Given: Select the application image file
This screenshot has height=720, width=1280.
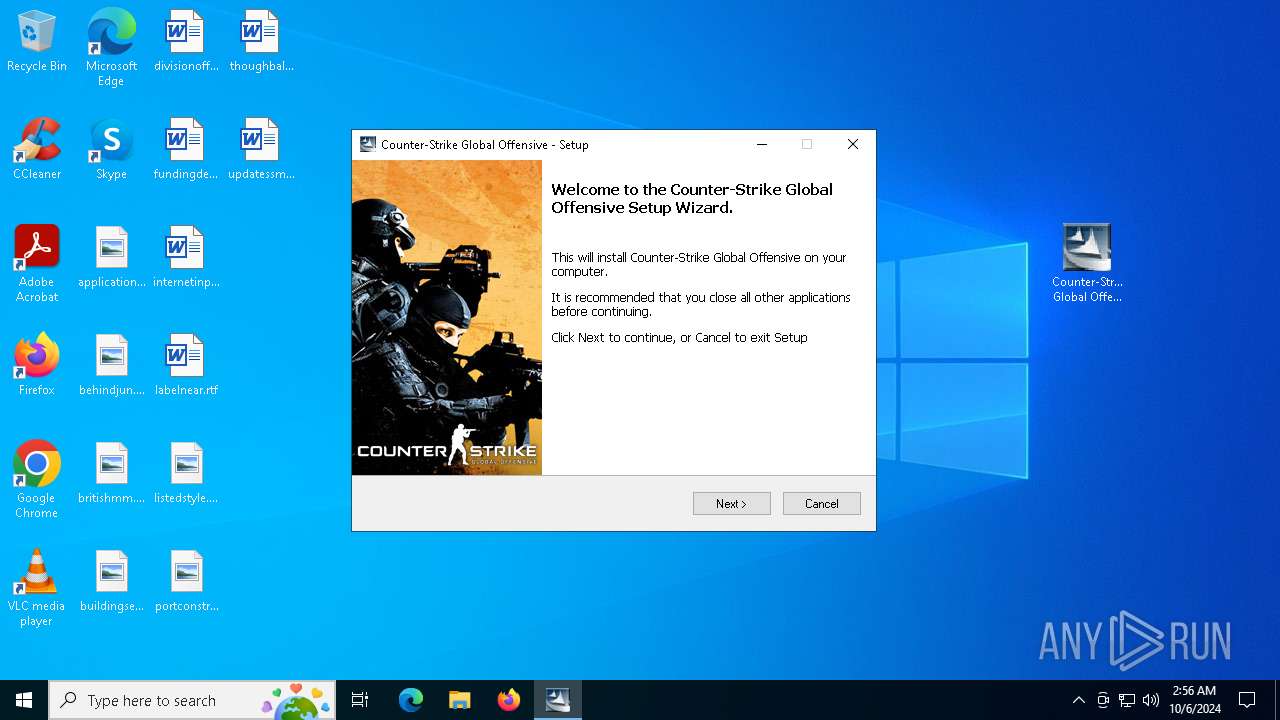Looking at the screenshot, I should pyautogui.click(x=112, y=258).
